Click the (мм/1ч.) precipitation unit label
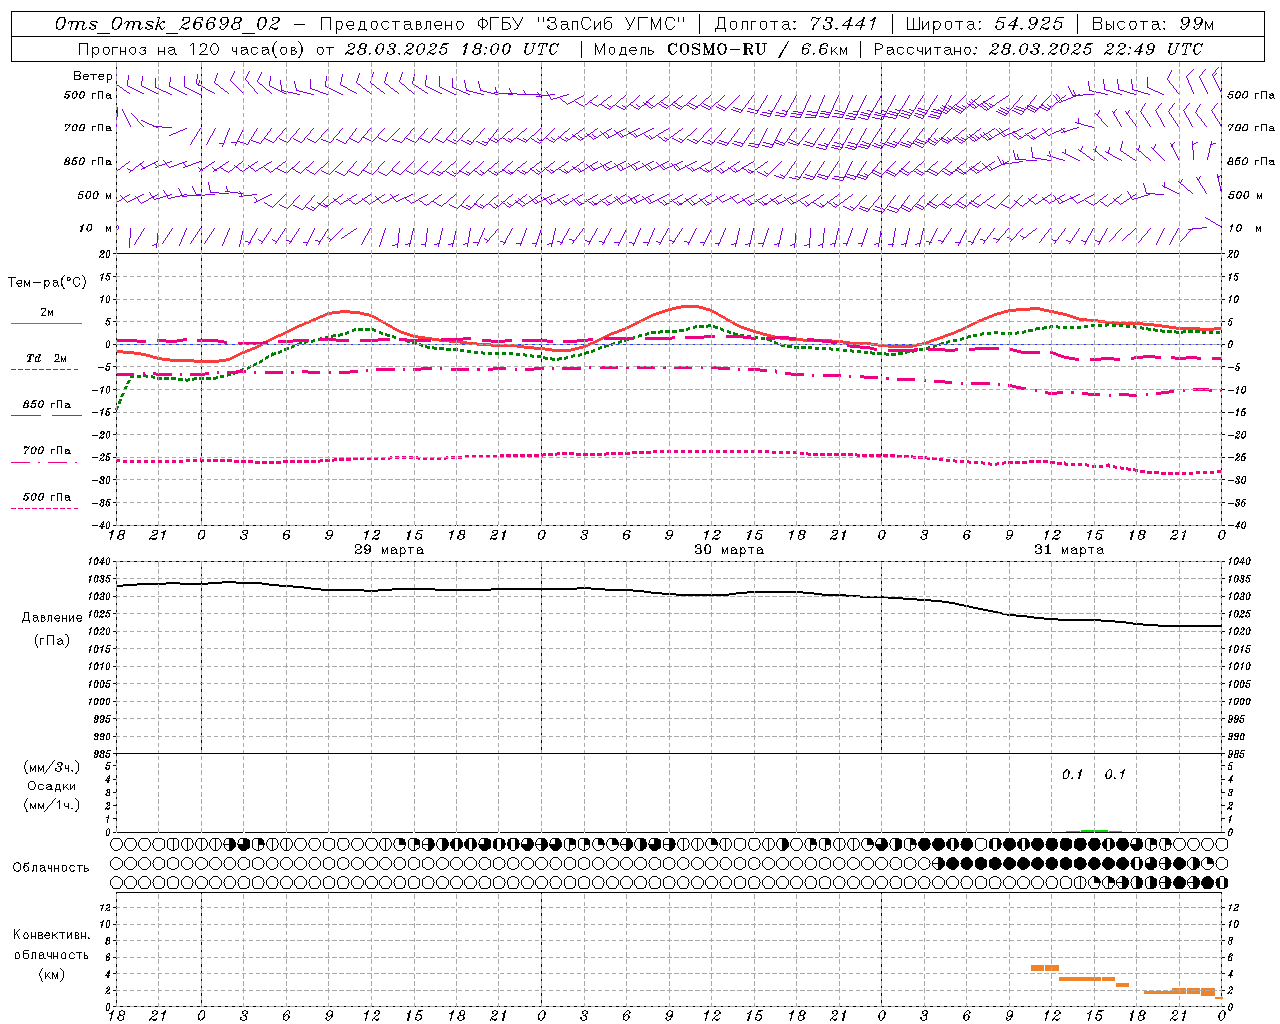The width and height of the screenshot is (1280, 1024). pos(52,805)
